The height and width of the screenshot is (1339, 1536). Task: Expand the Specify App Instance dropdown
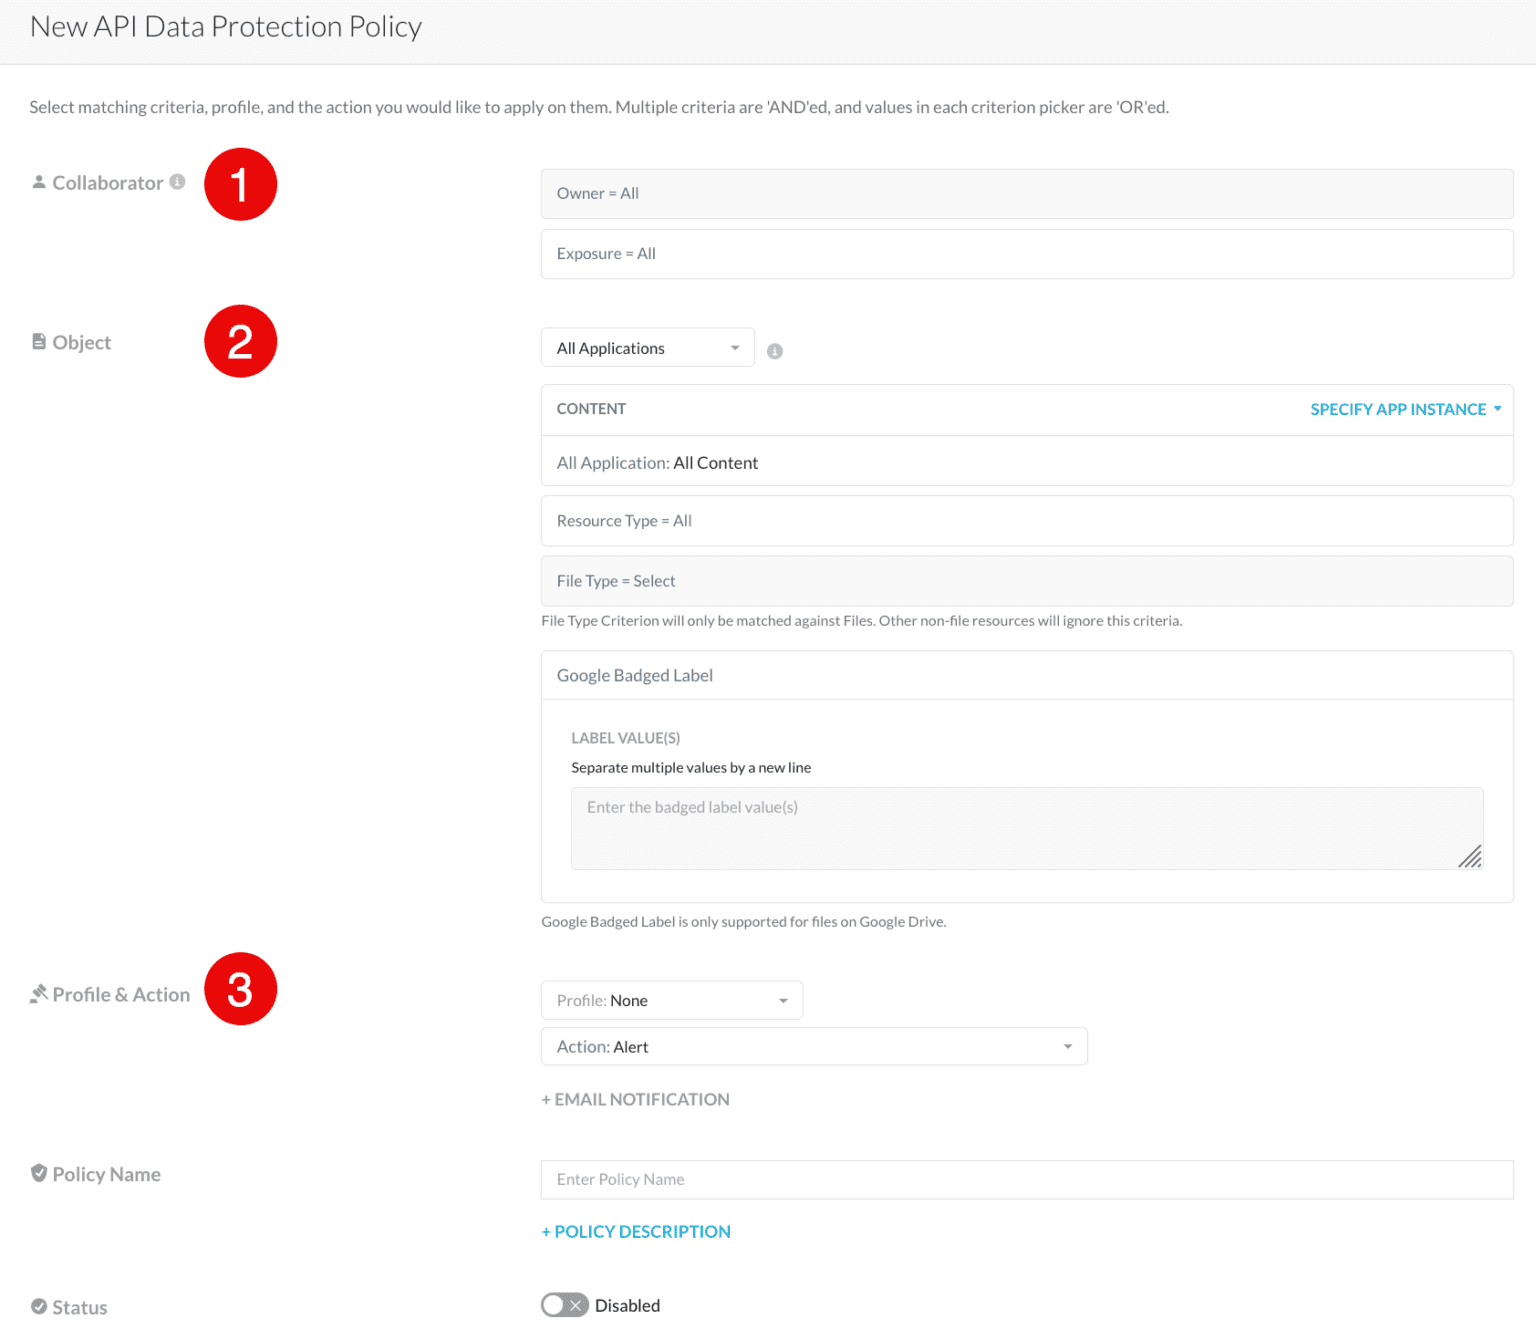[x=1404, y=409]
